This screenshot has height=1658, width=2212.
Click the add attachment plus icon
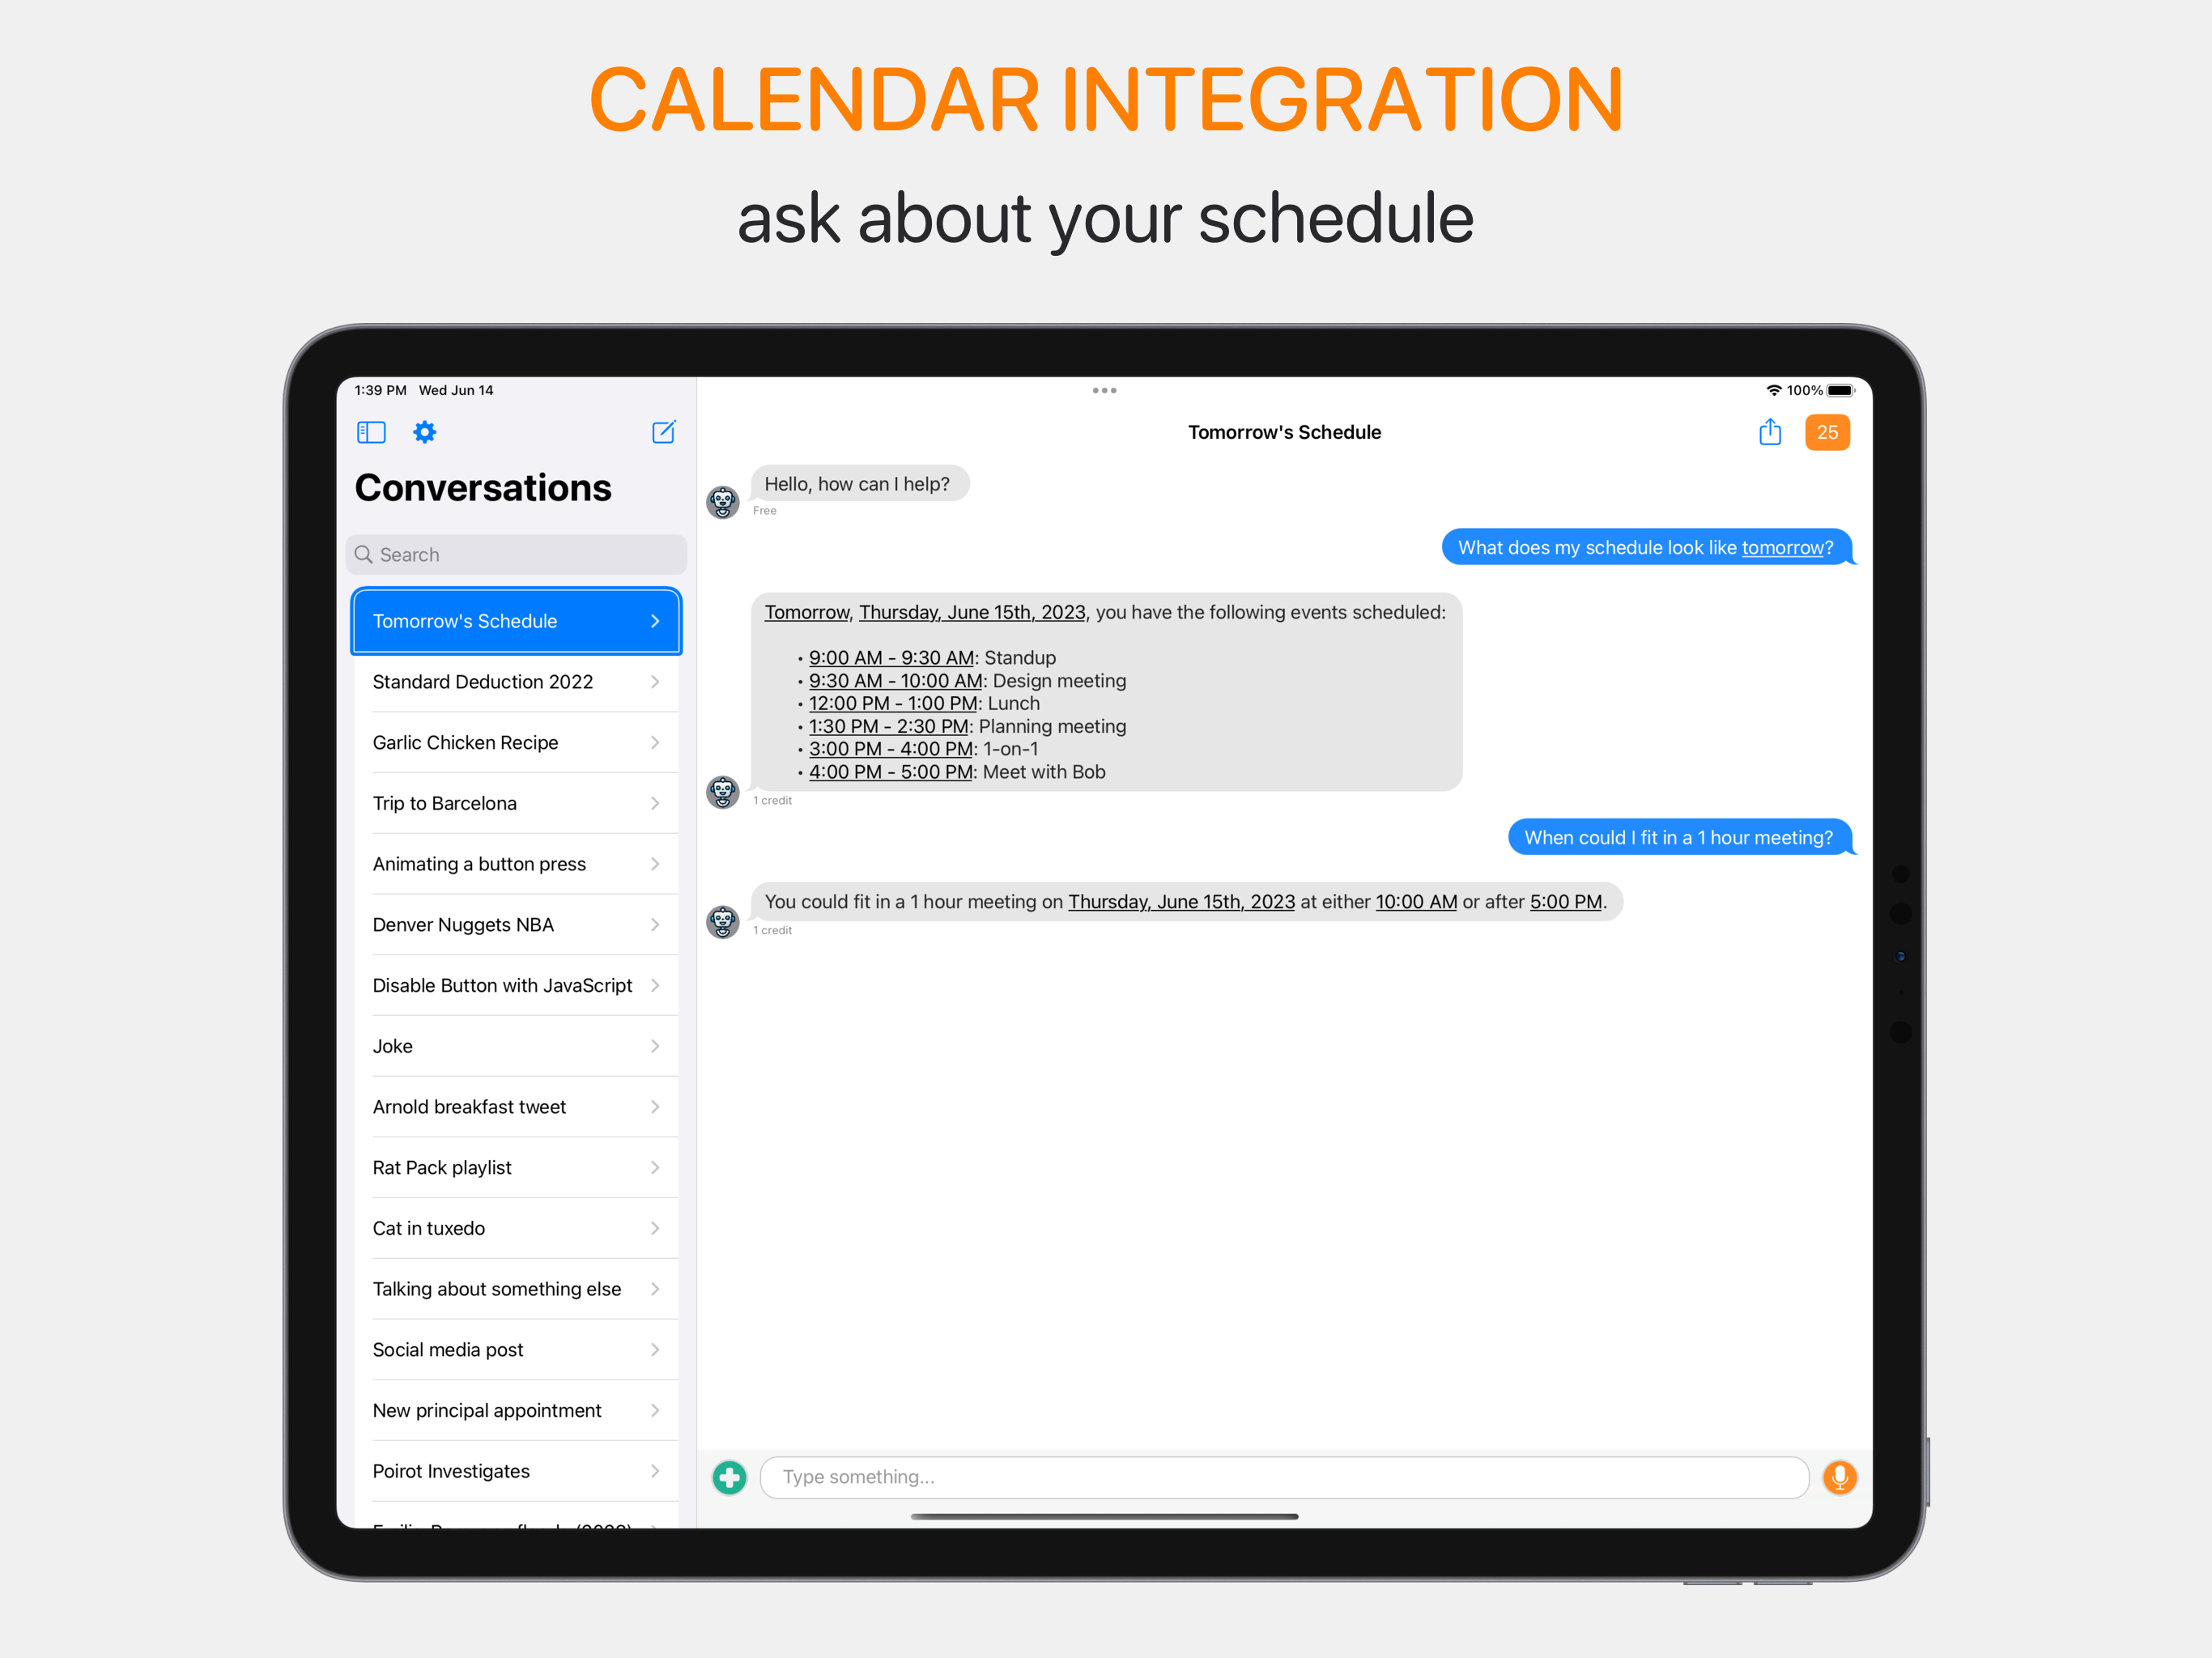click(x=730, y=1477)
